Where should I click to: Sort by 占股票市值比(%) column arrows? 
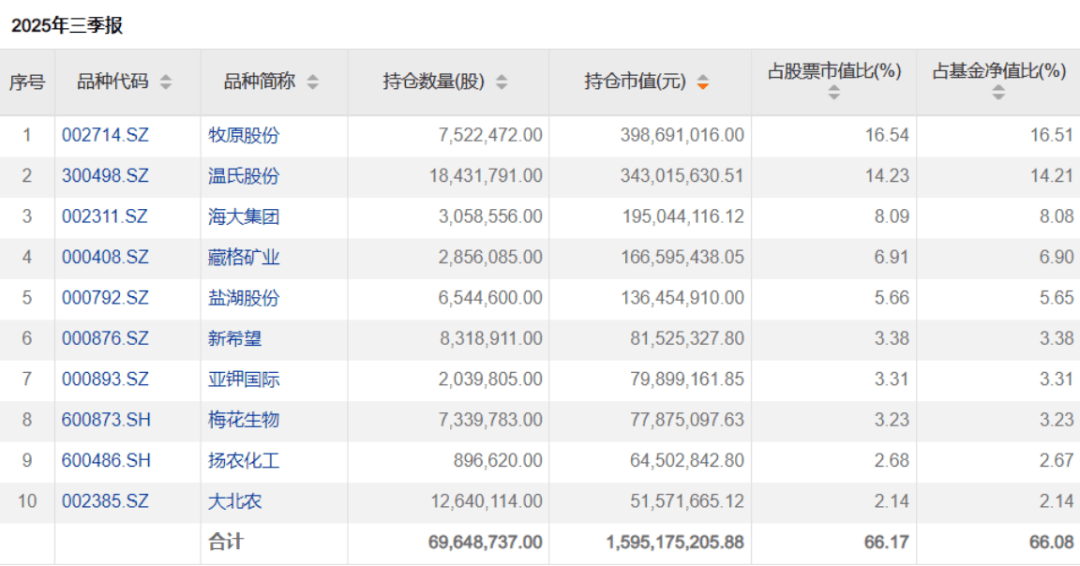click(x=834, y=92)
